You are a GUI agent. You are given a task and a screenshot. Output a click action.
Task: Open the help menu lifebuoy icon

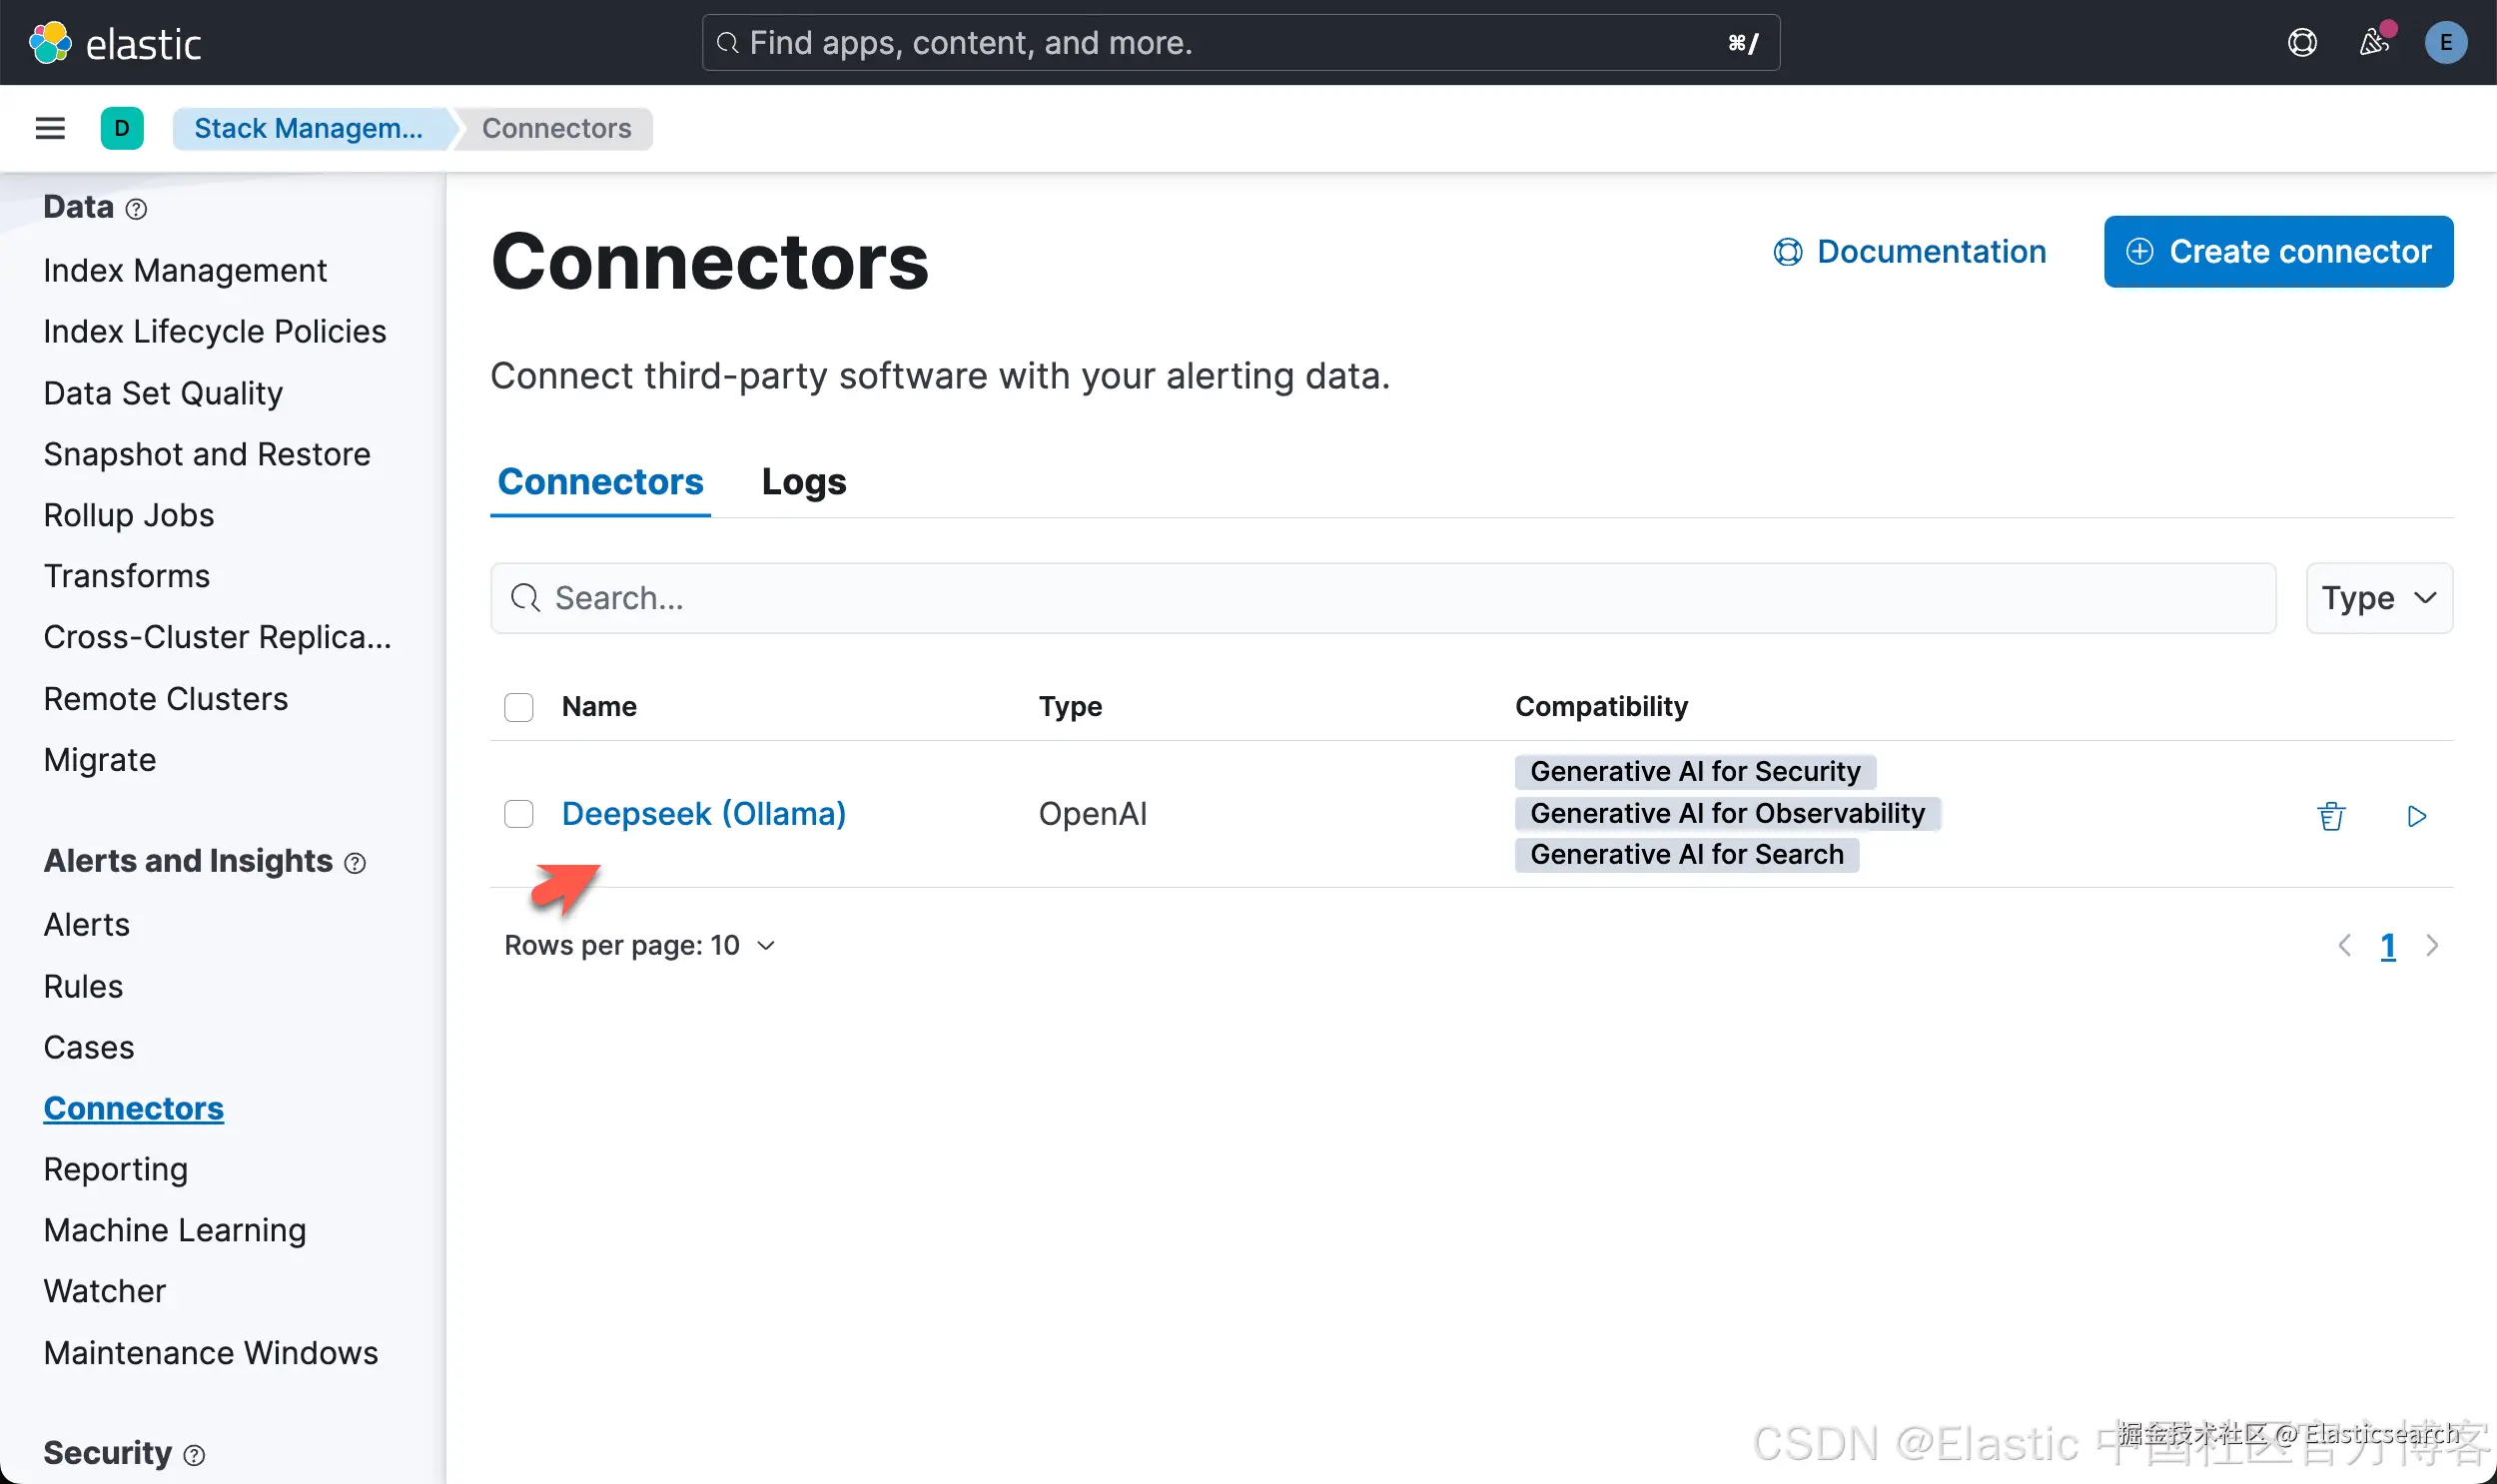click(x=2302, y=43)
